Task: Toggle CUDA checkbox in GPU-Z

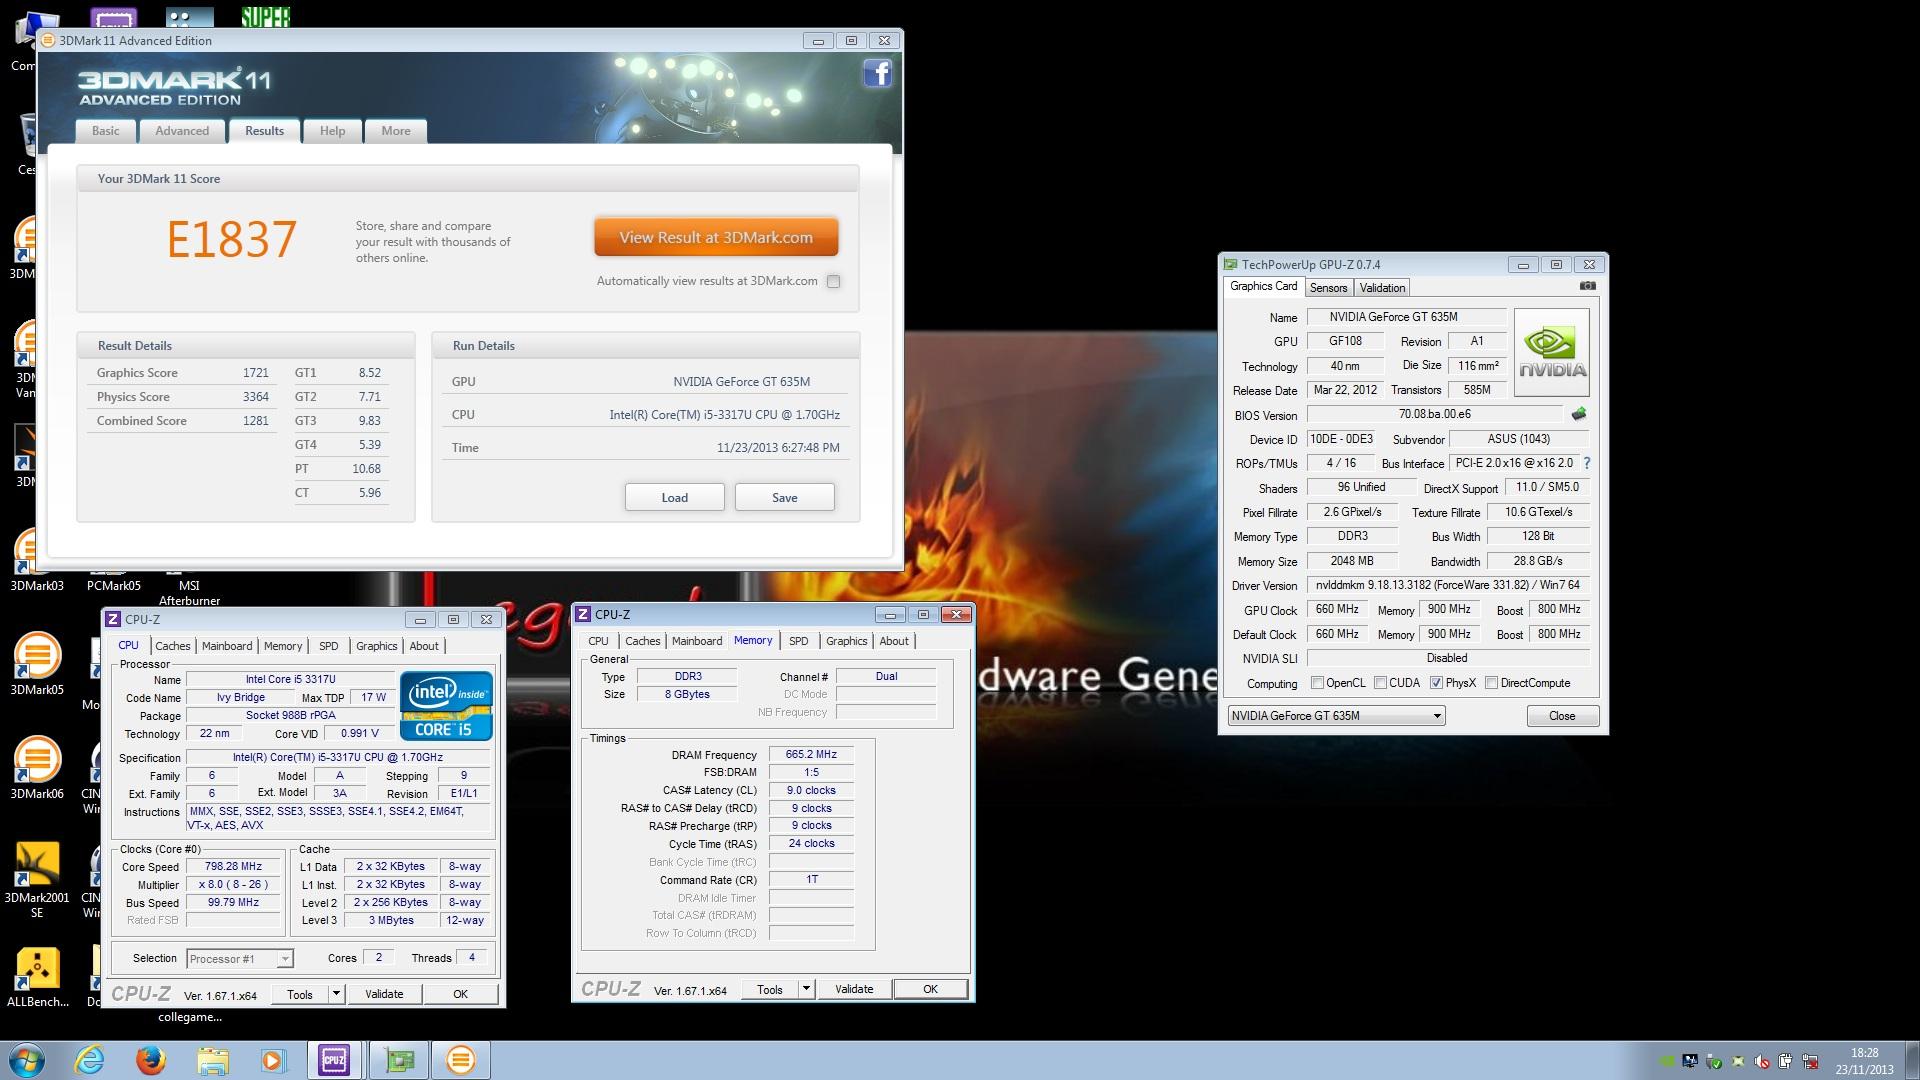Action: (x=1380, y=683)
